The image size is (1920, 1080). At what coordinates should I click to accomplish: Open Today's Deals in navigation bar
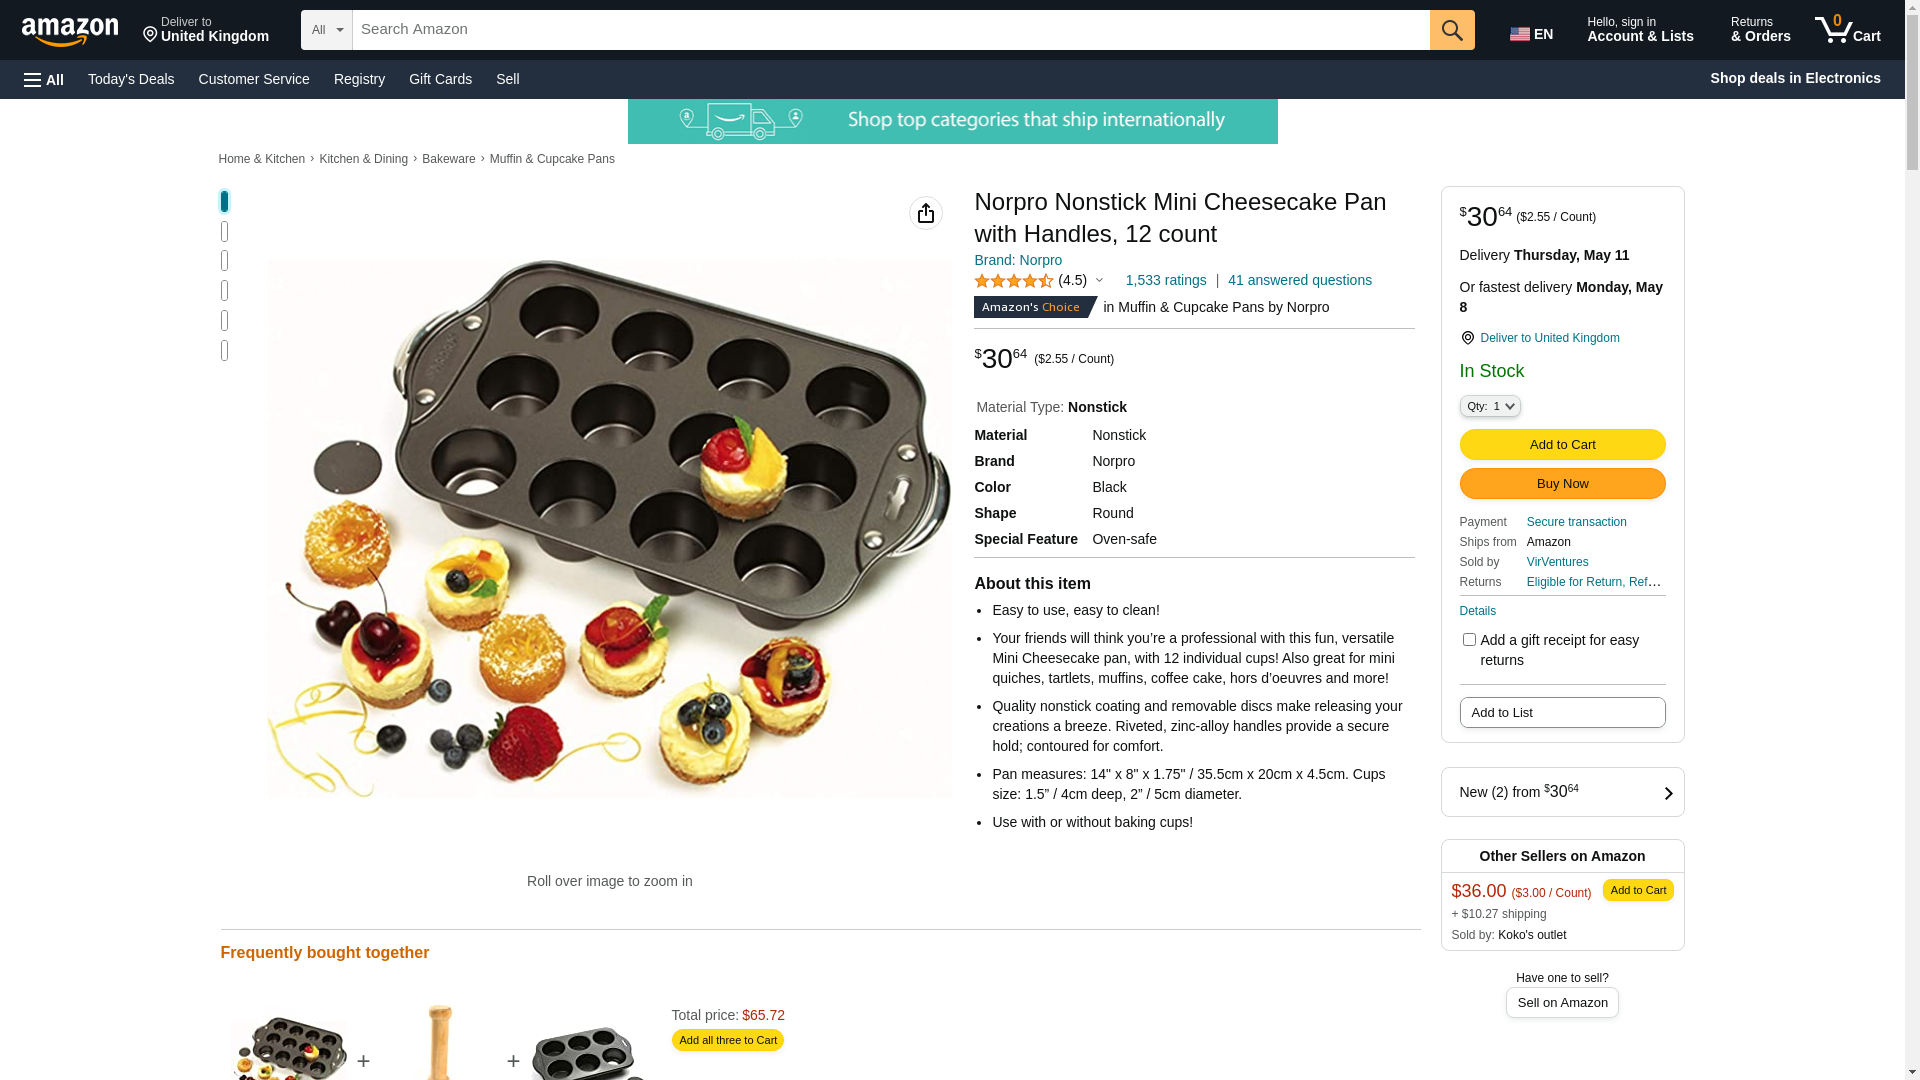tap(131, 79)
